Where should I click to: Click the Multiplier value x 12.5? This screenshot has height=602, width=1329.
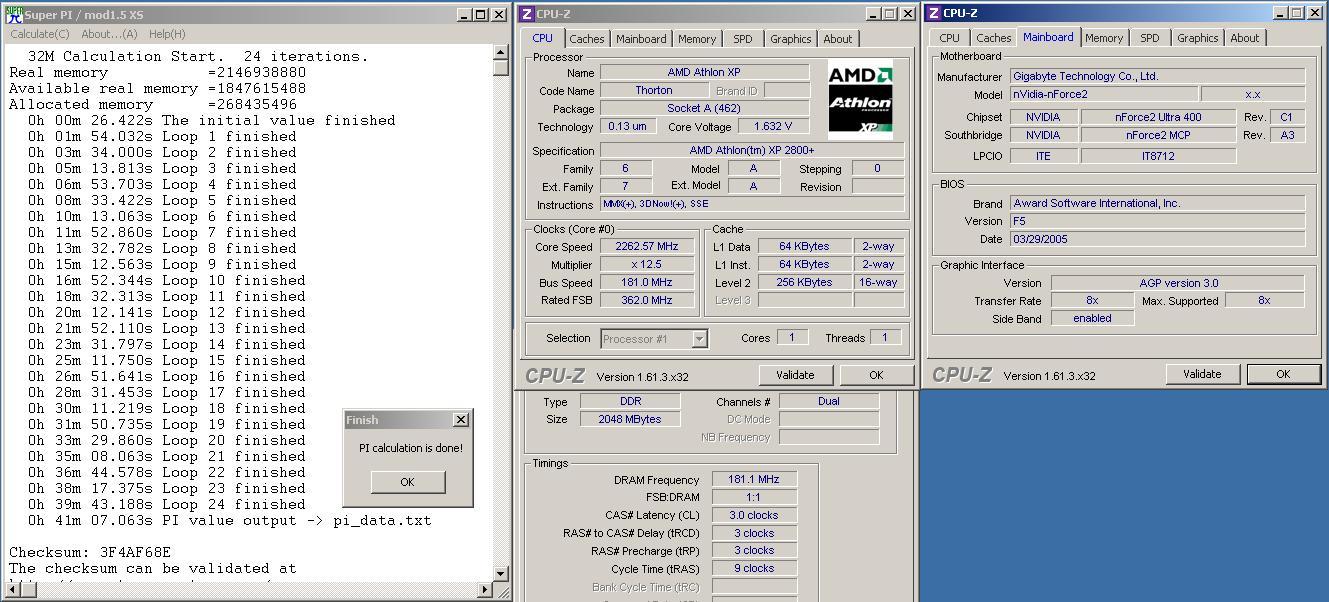click(647, 264)
